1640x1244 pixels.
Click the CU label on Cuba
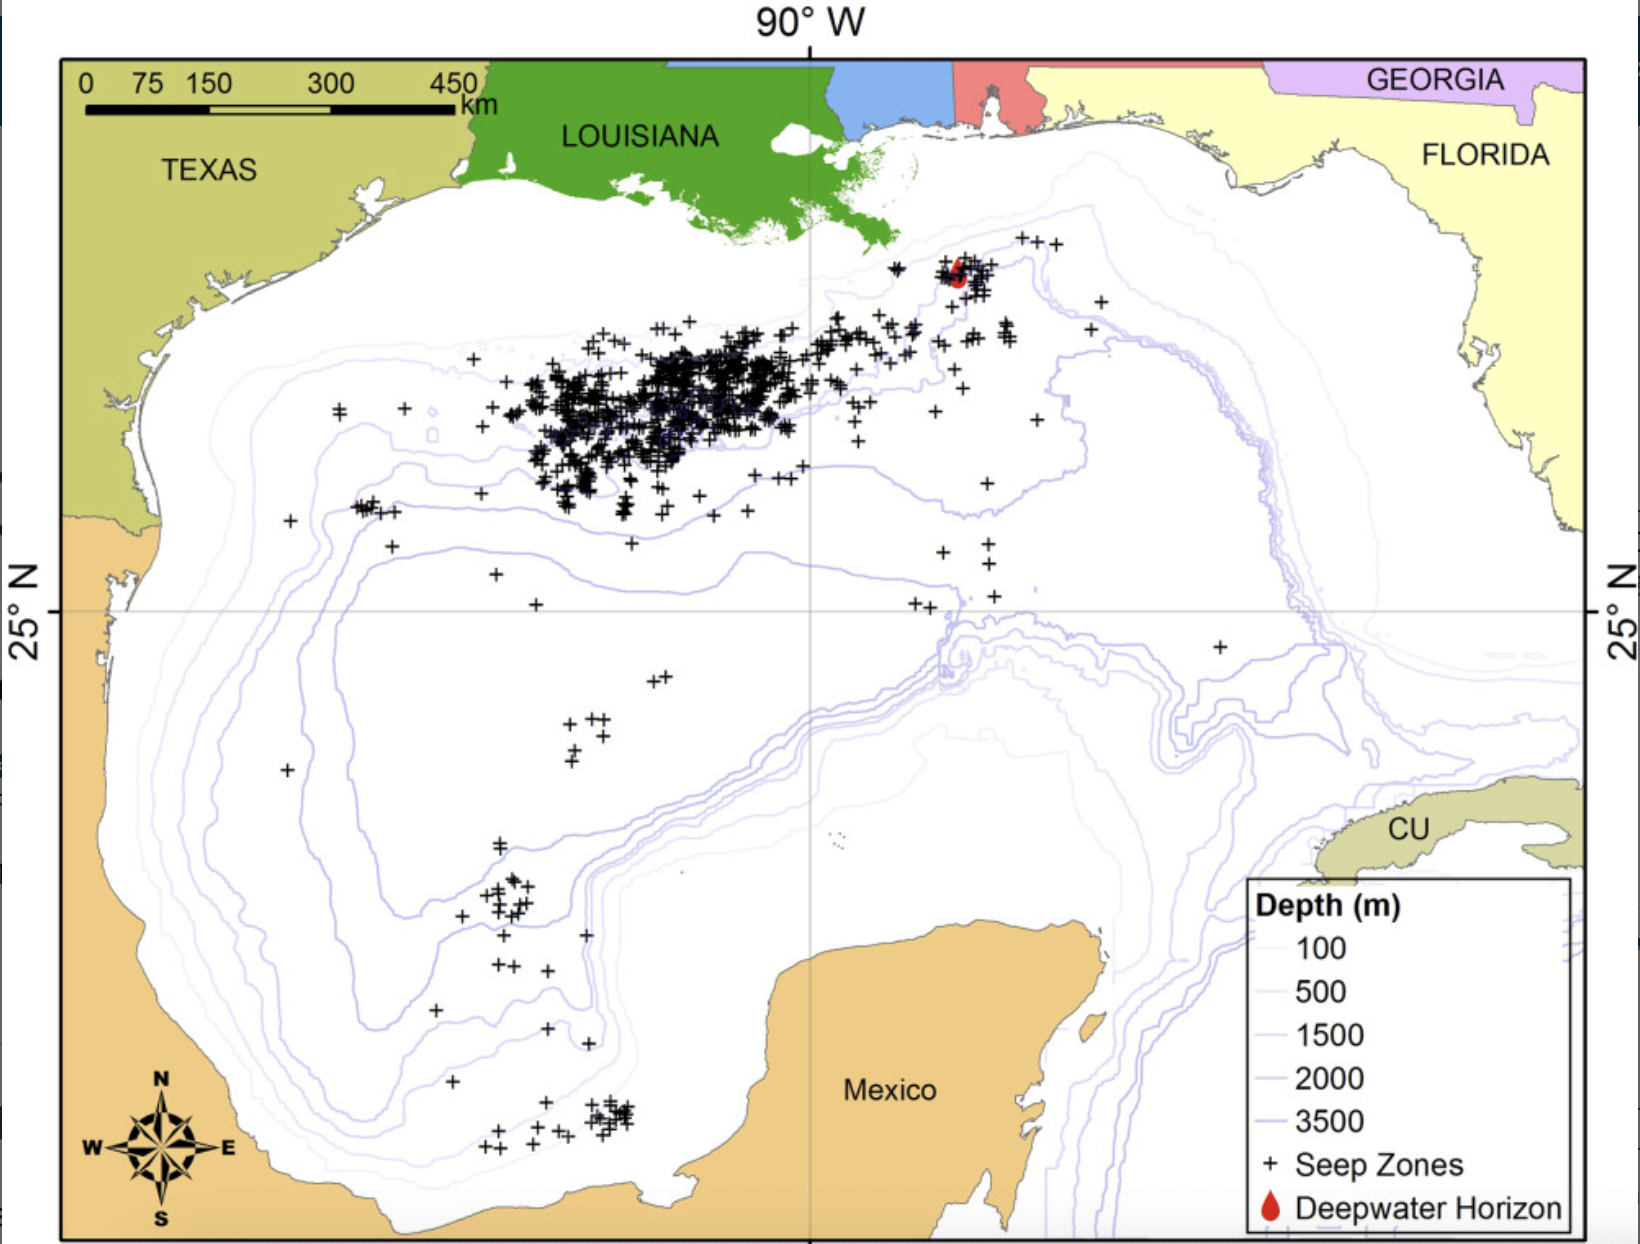click(x=1408, y=829)
